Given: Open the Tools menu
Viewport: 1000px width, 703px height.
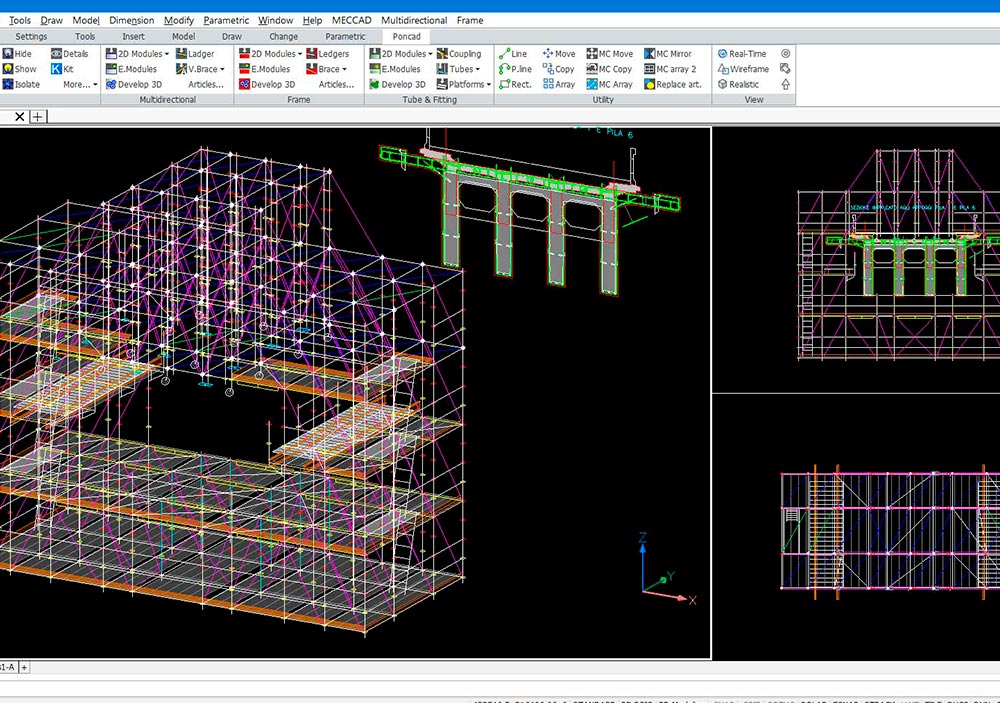Looking at the screenshot, I should (x=20, y=20).
